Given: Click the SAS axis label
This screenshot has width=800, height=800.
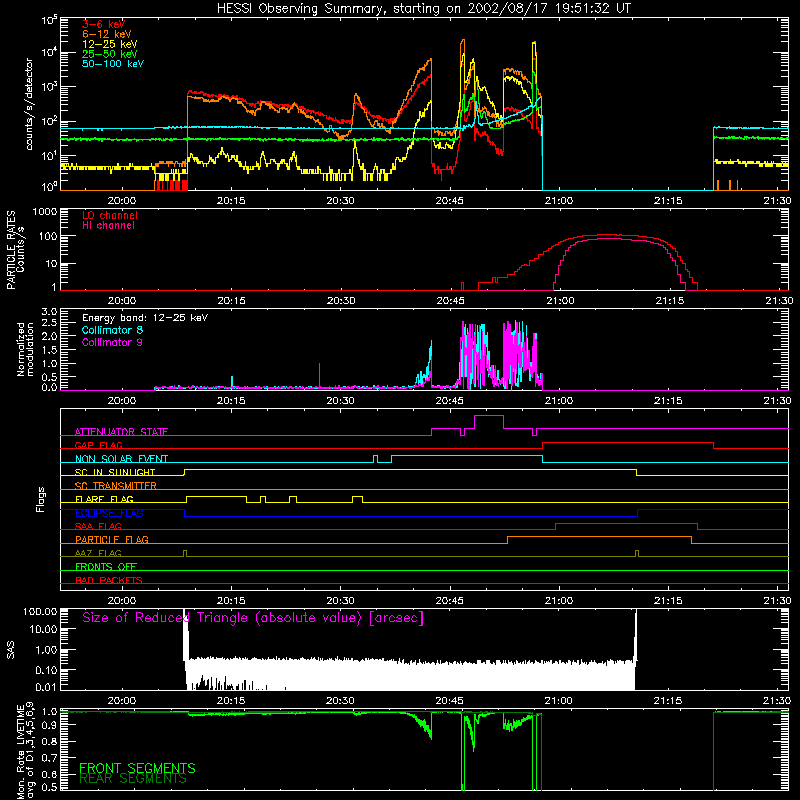Looking at the screenshot, I should click(11, 650).
